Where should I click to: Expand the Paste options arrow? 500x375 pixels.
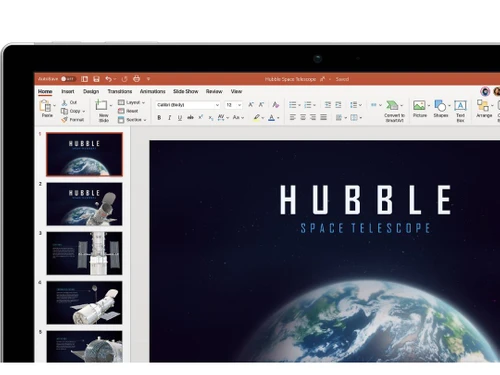[x=55, y=106]
